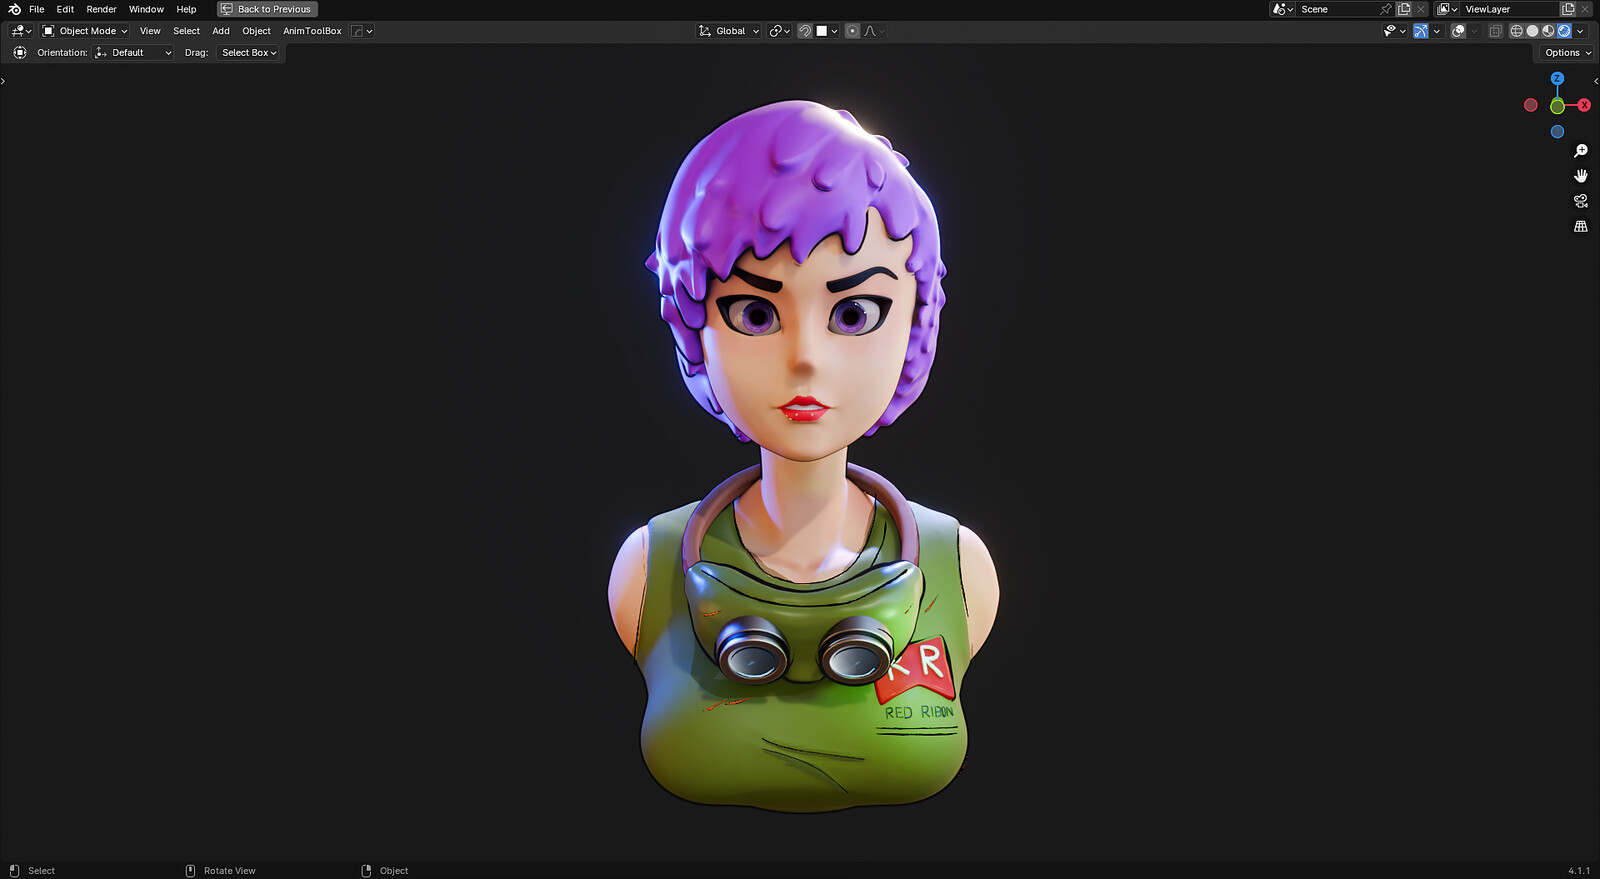The height and width of the screenshot is (879, 1600).
Task: Open the viewport Select menu
Action: pos(186,31)
